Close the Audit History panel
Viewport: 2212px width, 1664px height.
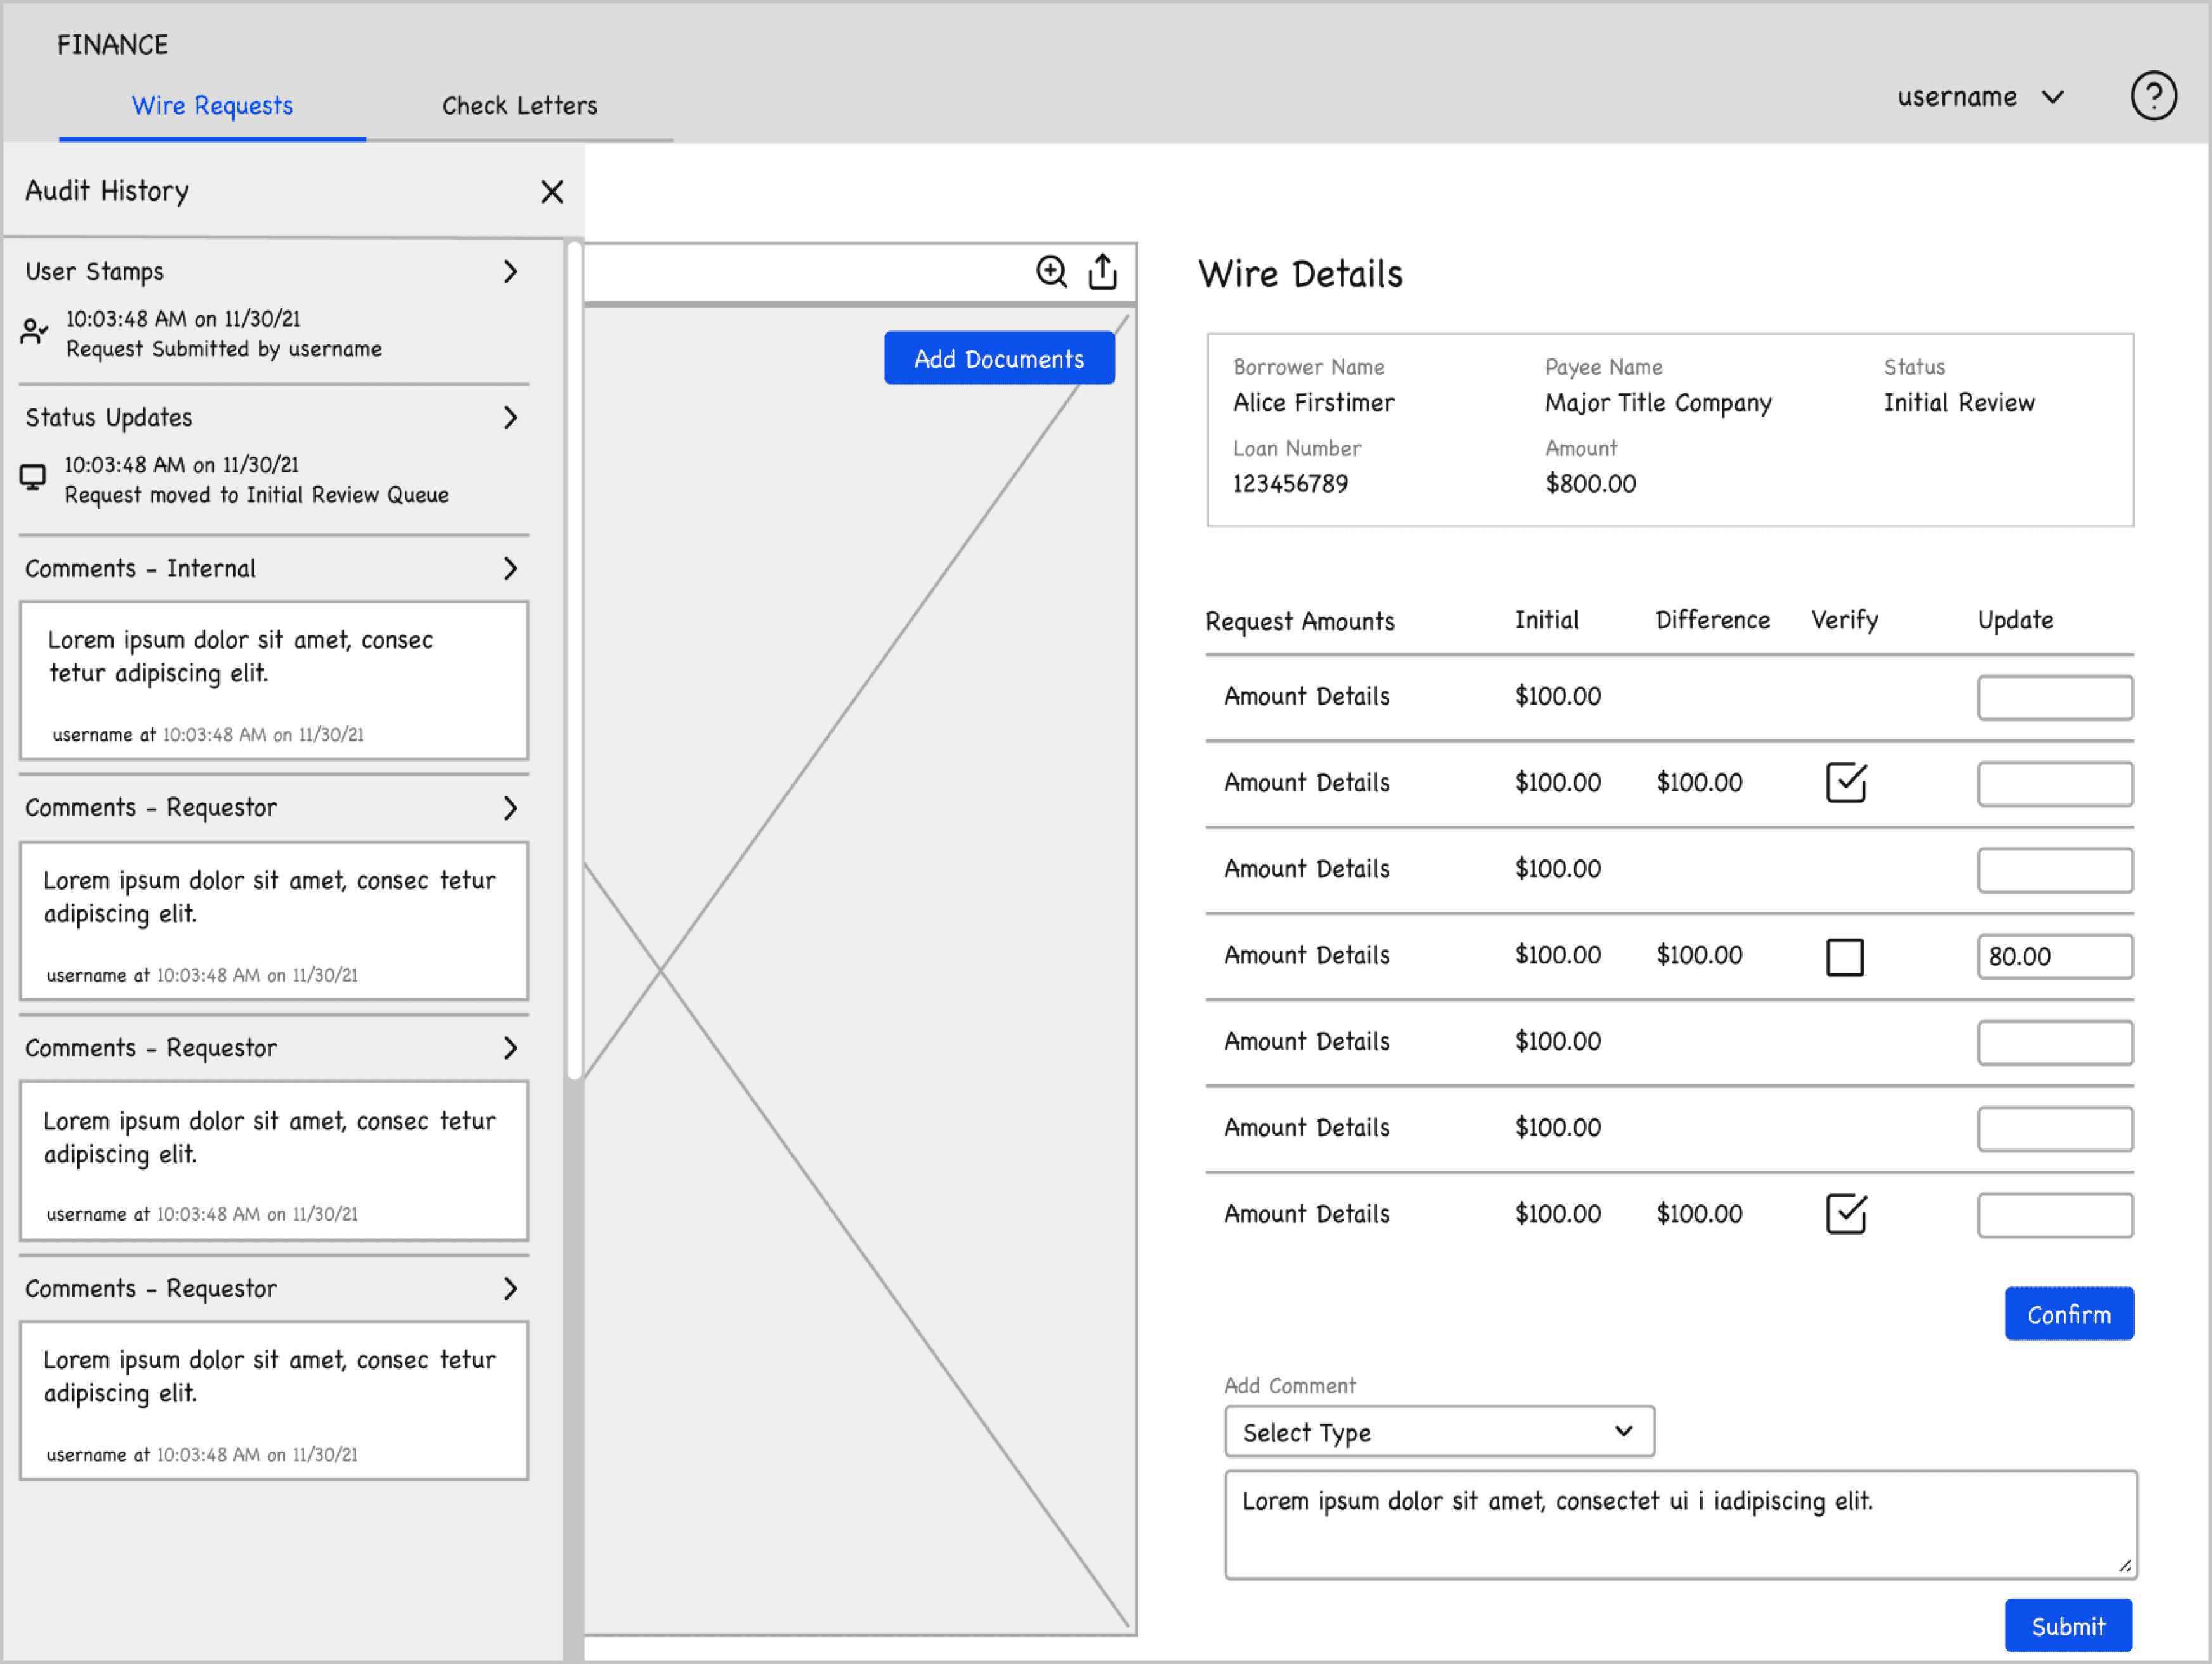pos(552,192)
